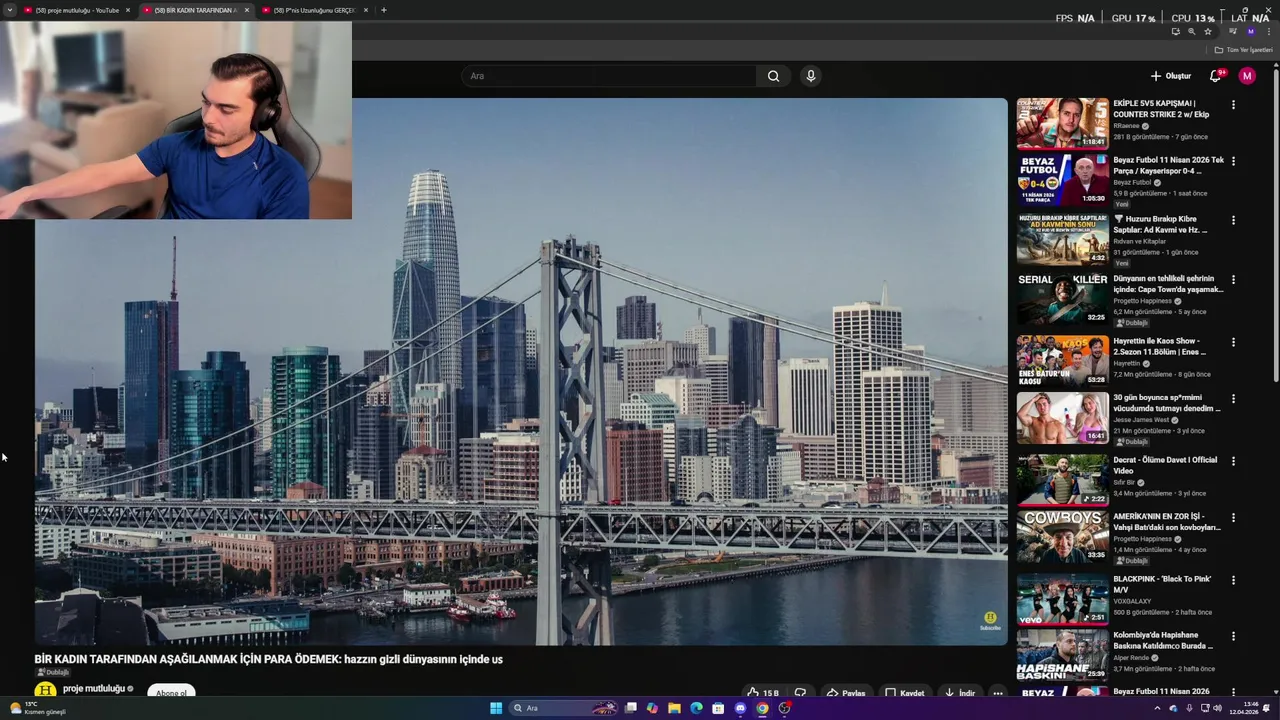Focus the YouTube Ara search field
1280x720 pixels.
[610, 76]
